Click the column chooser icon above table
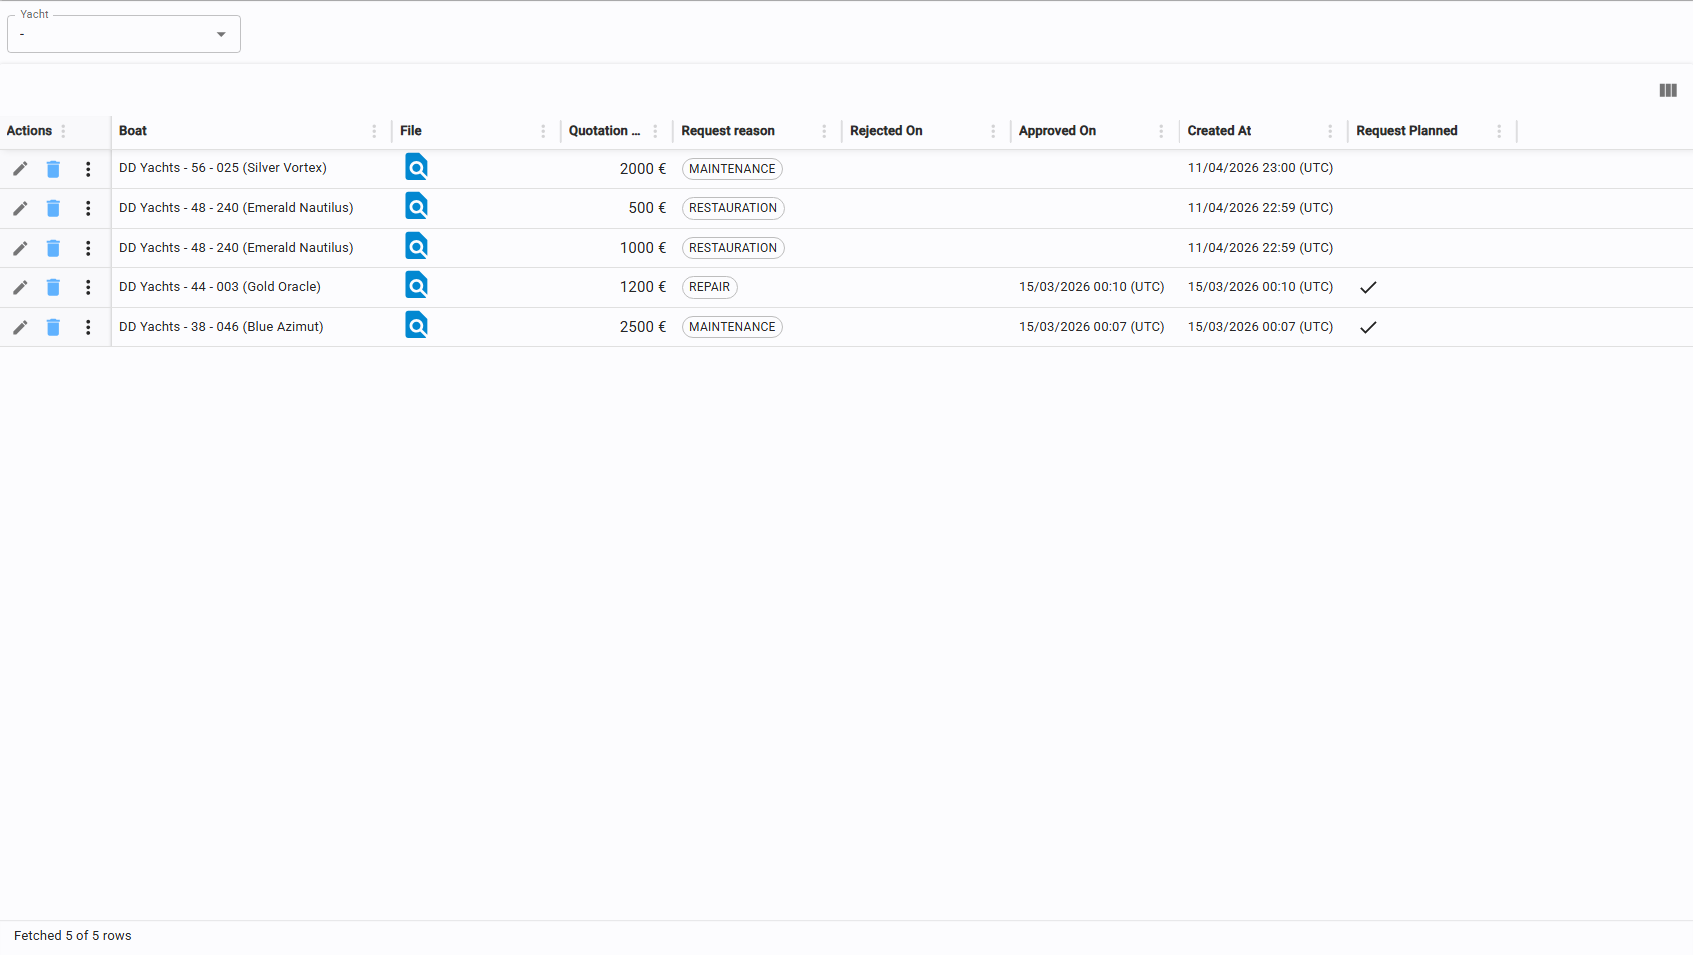The image size is (1693, 955). [x=1667, y=91]
